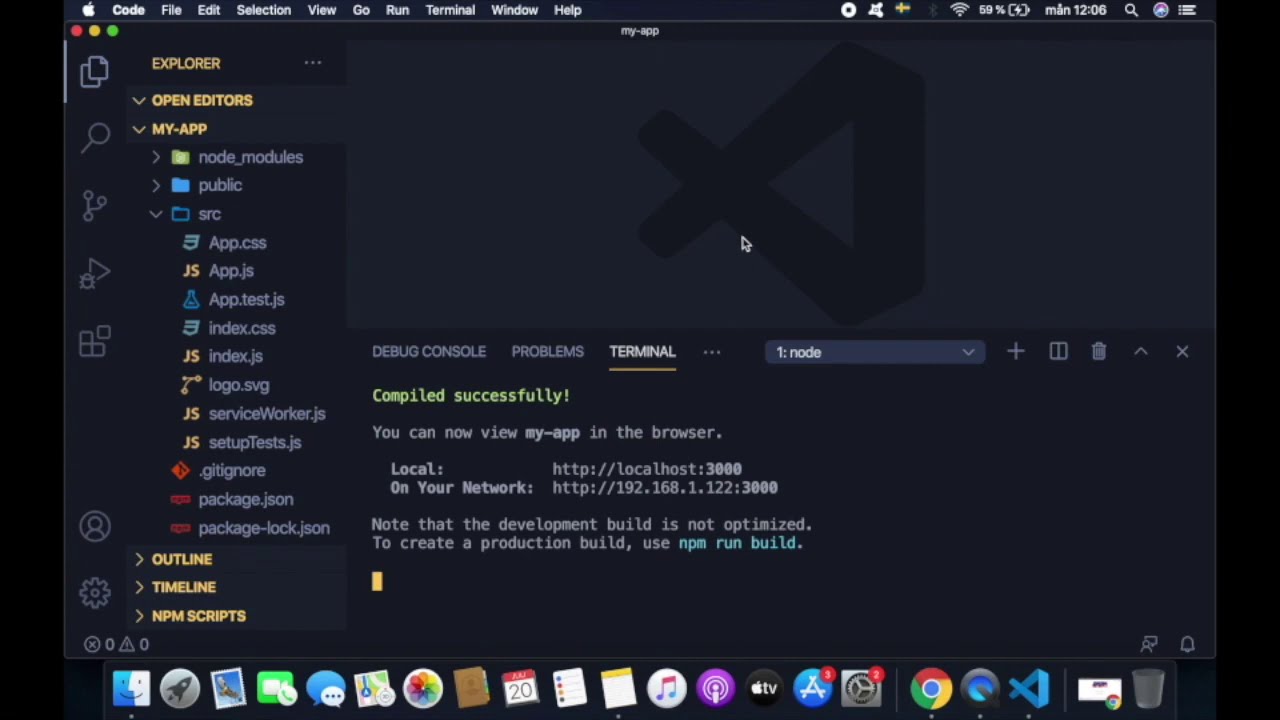Open Podcasts from the Dock
Screen dimensions: 1280x720
(x=715, y=688)
